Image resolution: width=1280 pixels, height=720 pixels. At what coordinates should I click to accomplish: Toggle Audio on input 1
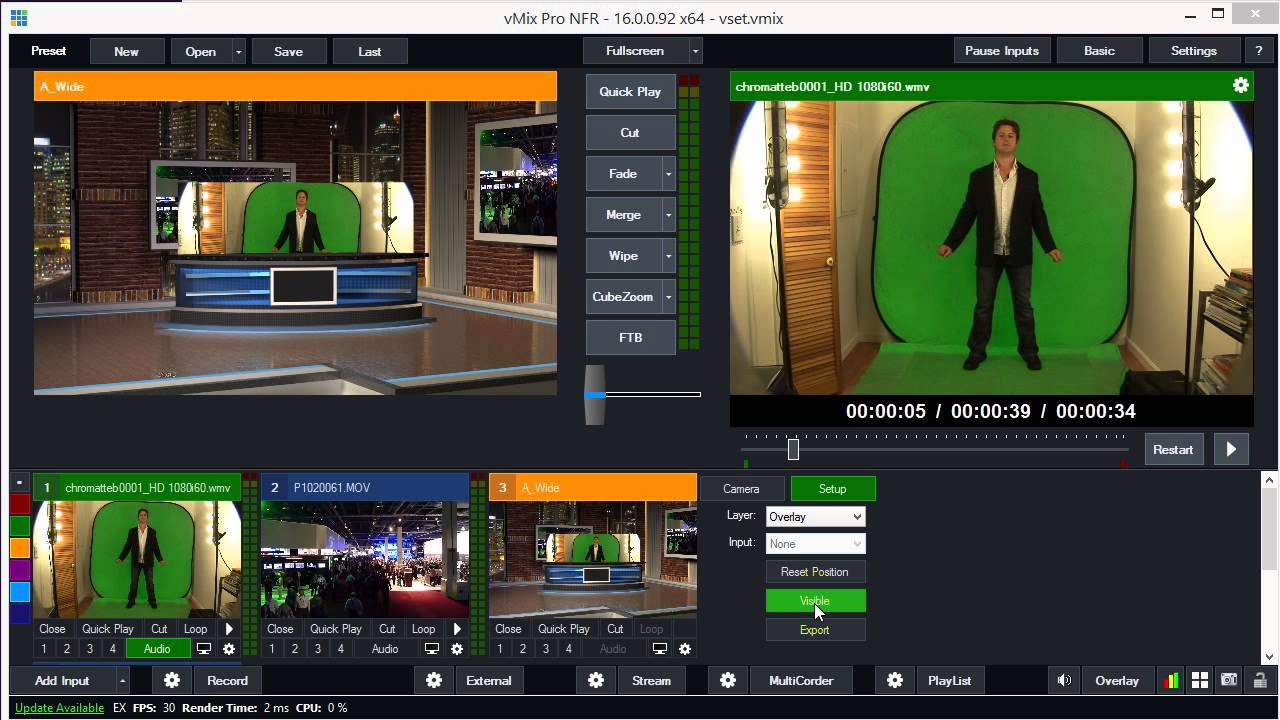157,649
